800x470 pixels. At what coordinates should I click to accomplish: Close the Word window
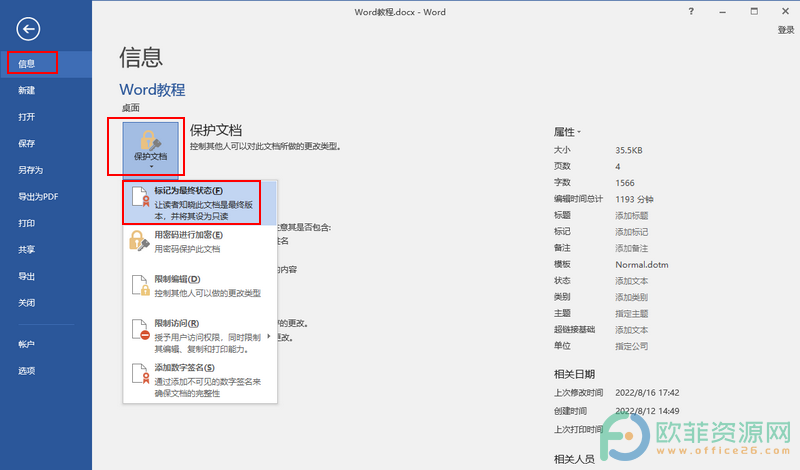click(786, 11)
